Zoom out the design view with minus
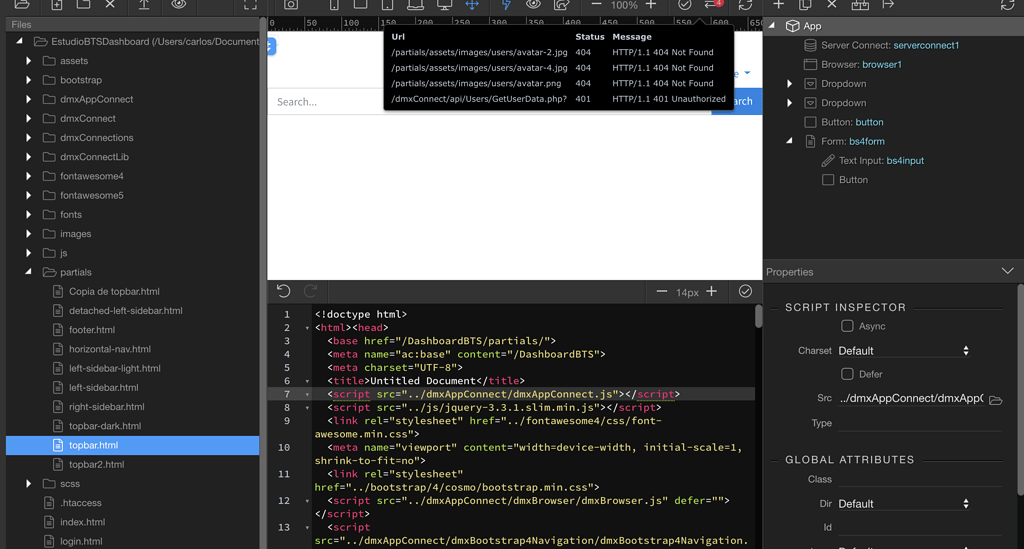This screenshot has height=549, width=1024. point(596,4)
